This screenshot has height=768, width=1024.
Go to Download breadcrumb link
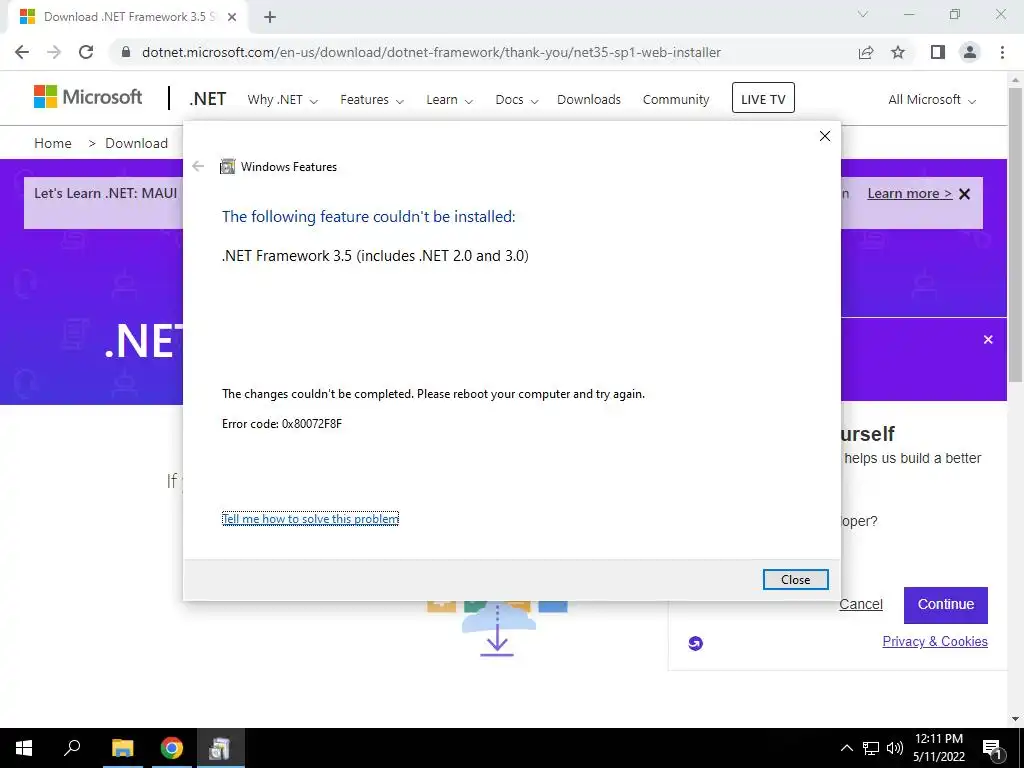(136, 143)
